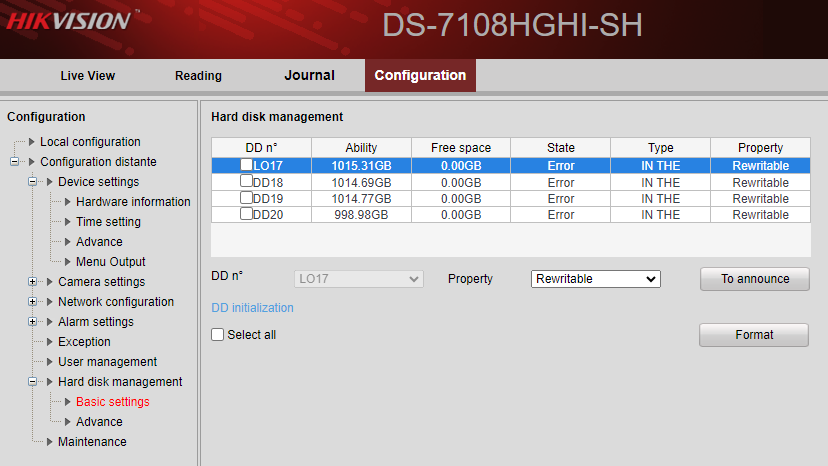Open Advance under Device settings
This screenshot has height=466, width=828.
coord(99,241)
